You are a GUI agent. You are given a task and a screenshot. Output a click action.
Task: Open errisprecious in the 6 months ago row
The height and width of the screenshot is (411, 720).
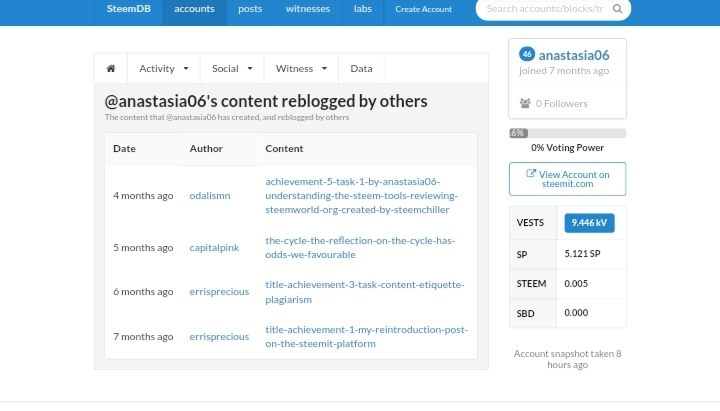[219, 292]
